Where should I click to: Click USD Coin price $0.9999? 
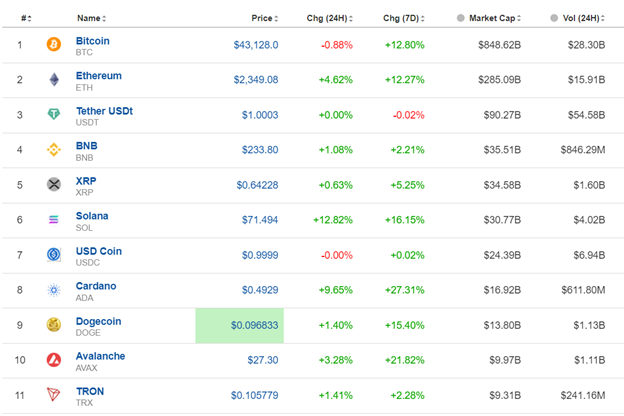[x=260, y=255]
